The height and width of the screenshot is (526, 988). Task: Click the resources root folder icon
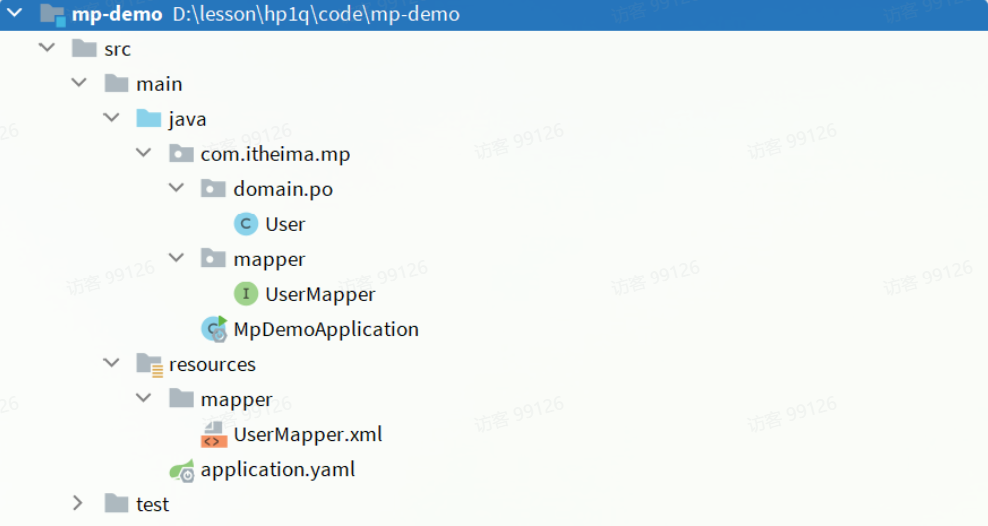click(x=150, y=365)
